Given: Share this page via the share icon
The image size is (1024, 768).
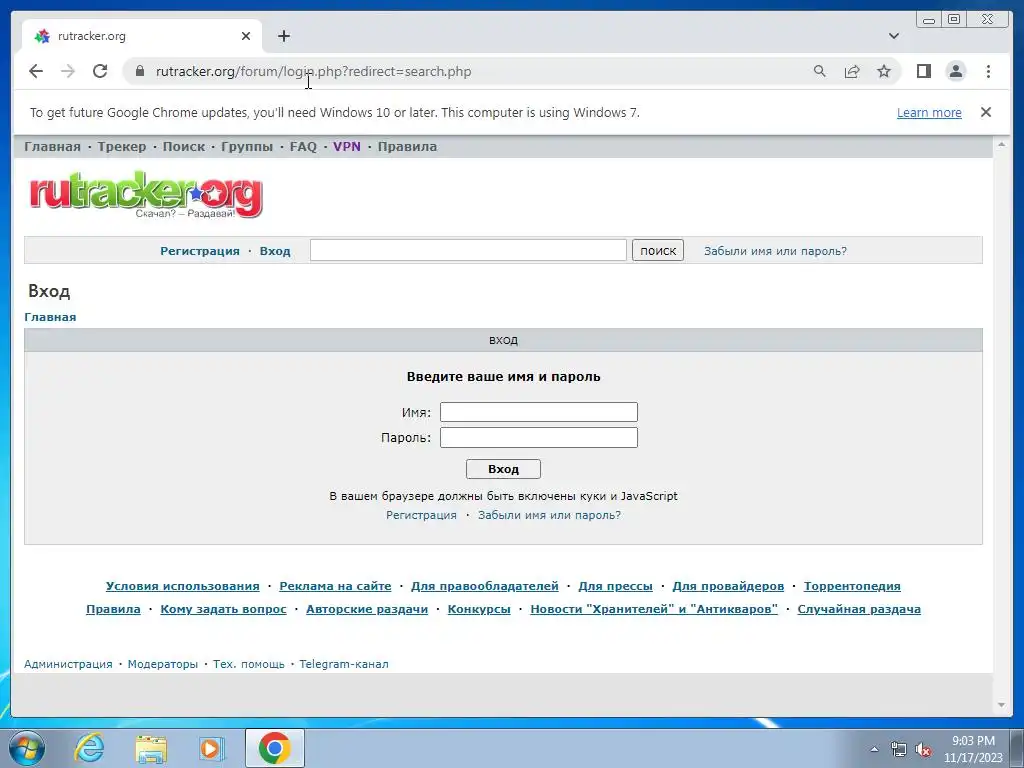Looking at the screenshot, I should click(852, 71).
